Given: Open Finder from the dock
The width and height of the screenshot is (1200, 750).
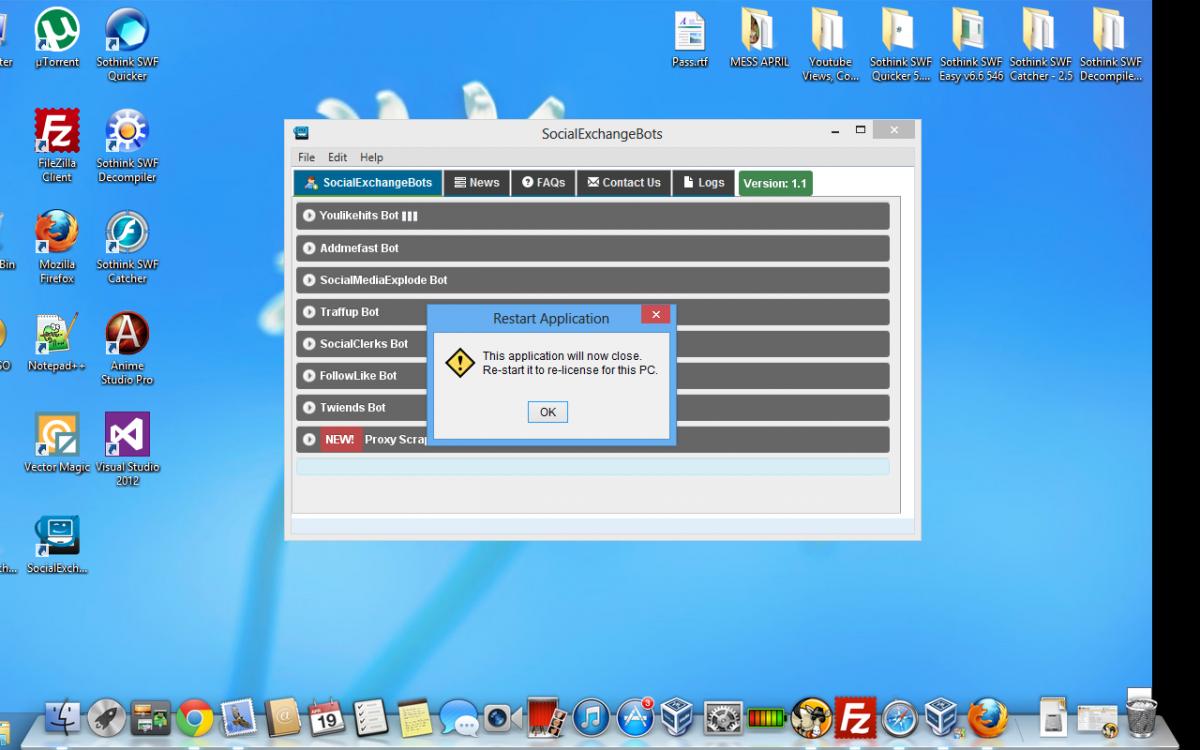Looking at the screenshot, I should point(63,718).
